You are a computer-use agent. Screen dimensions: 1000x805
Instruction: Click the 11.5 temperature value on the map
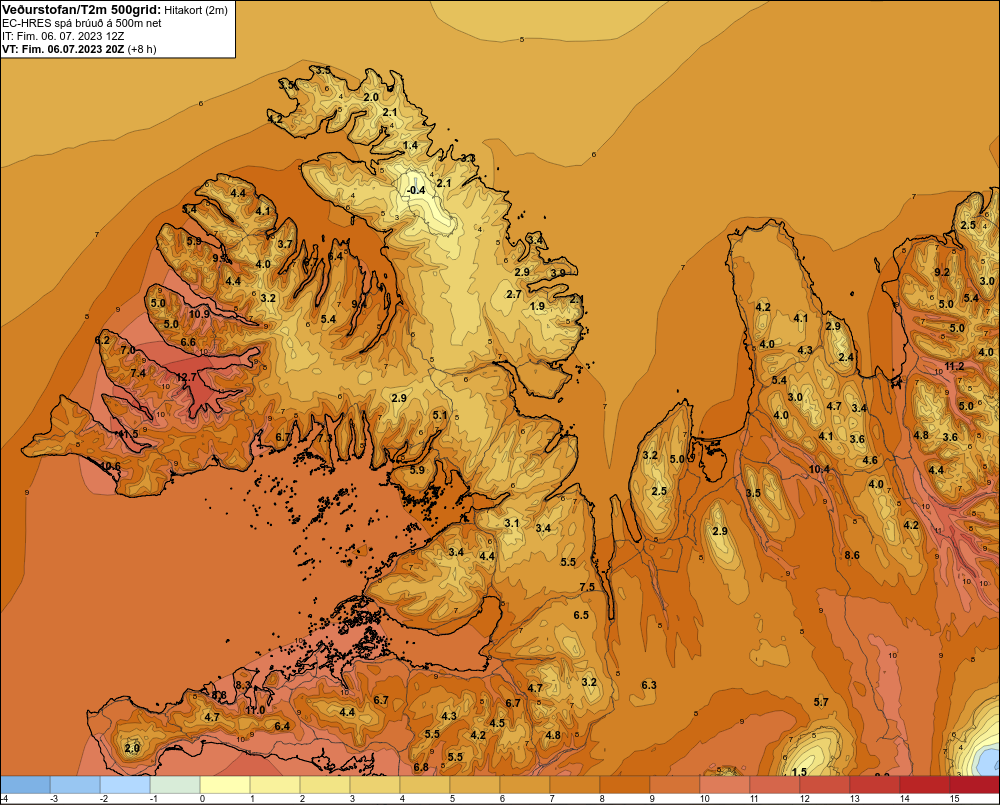[x=128, y=434]
